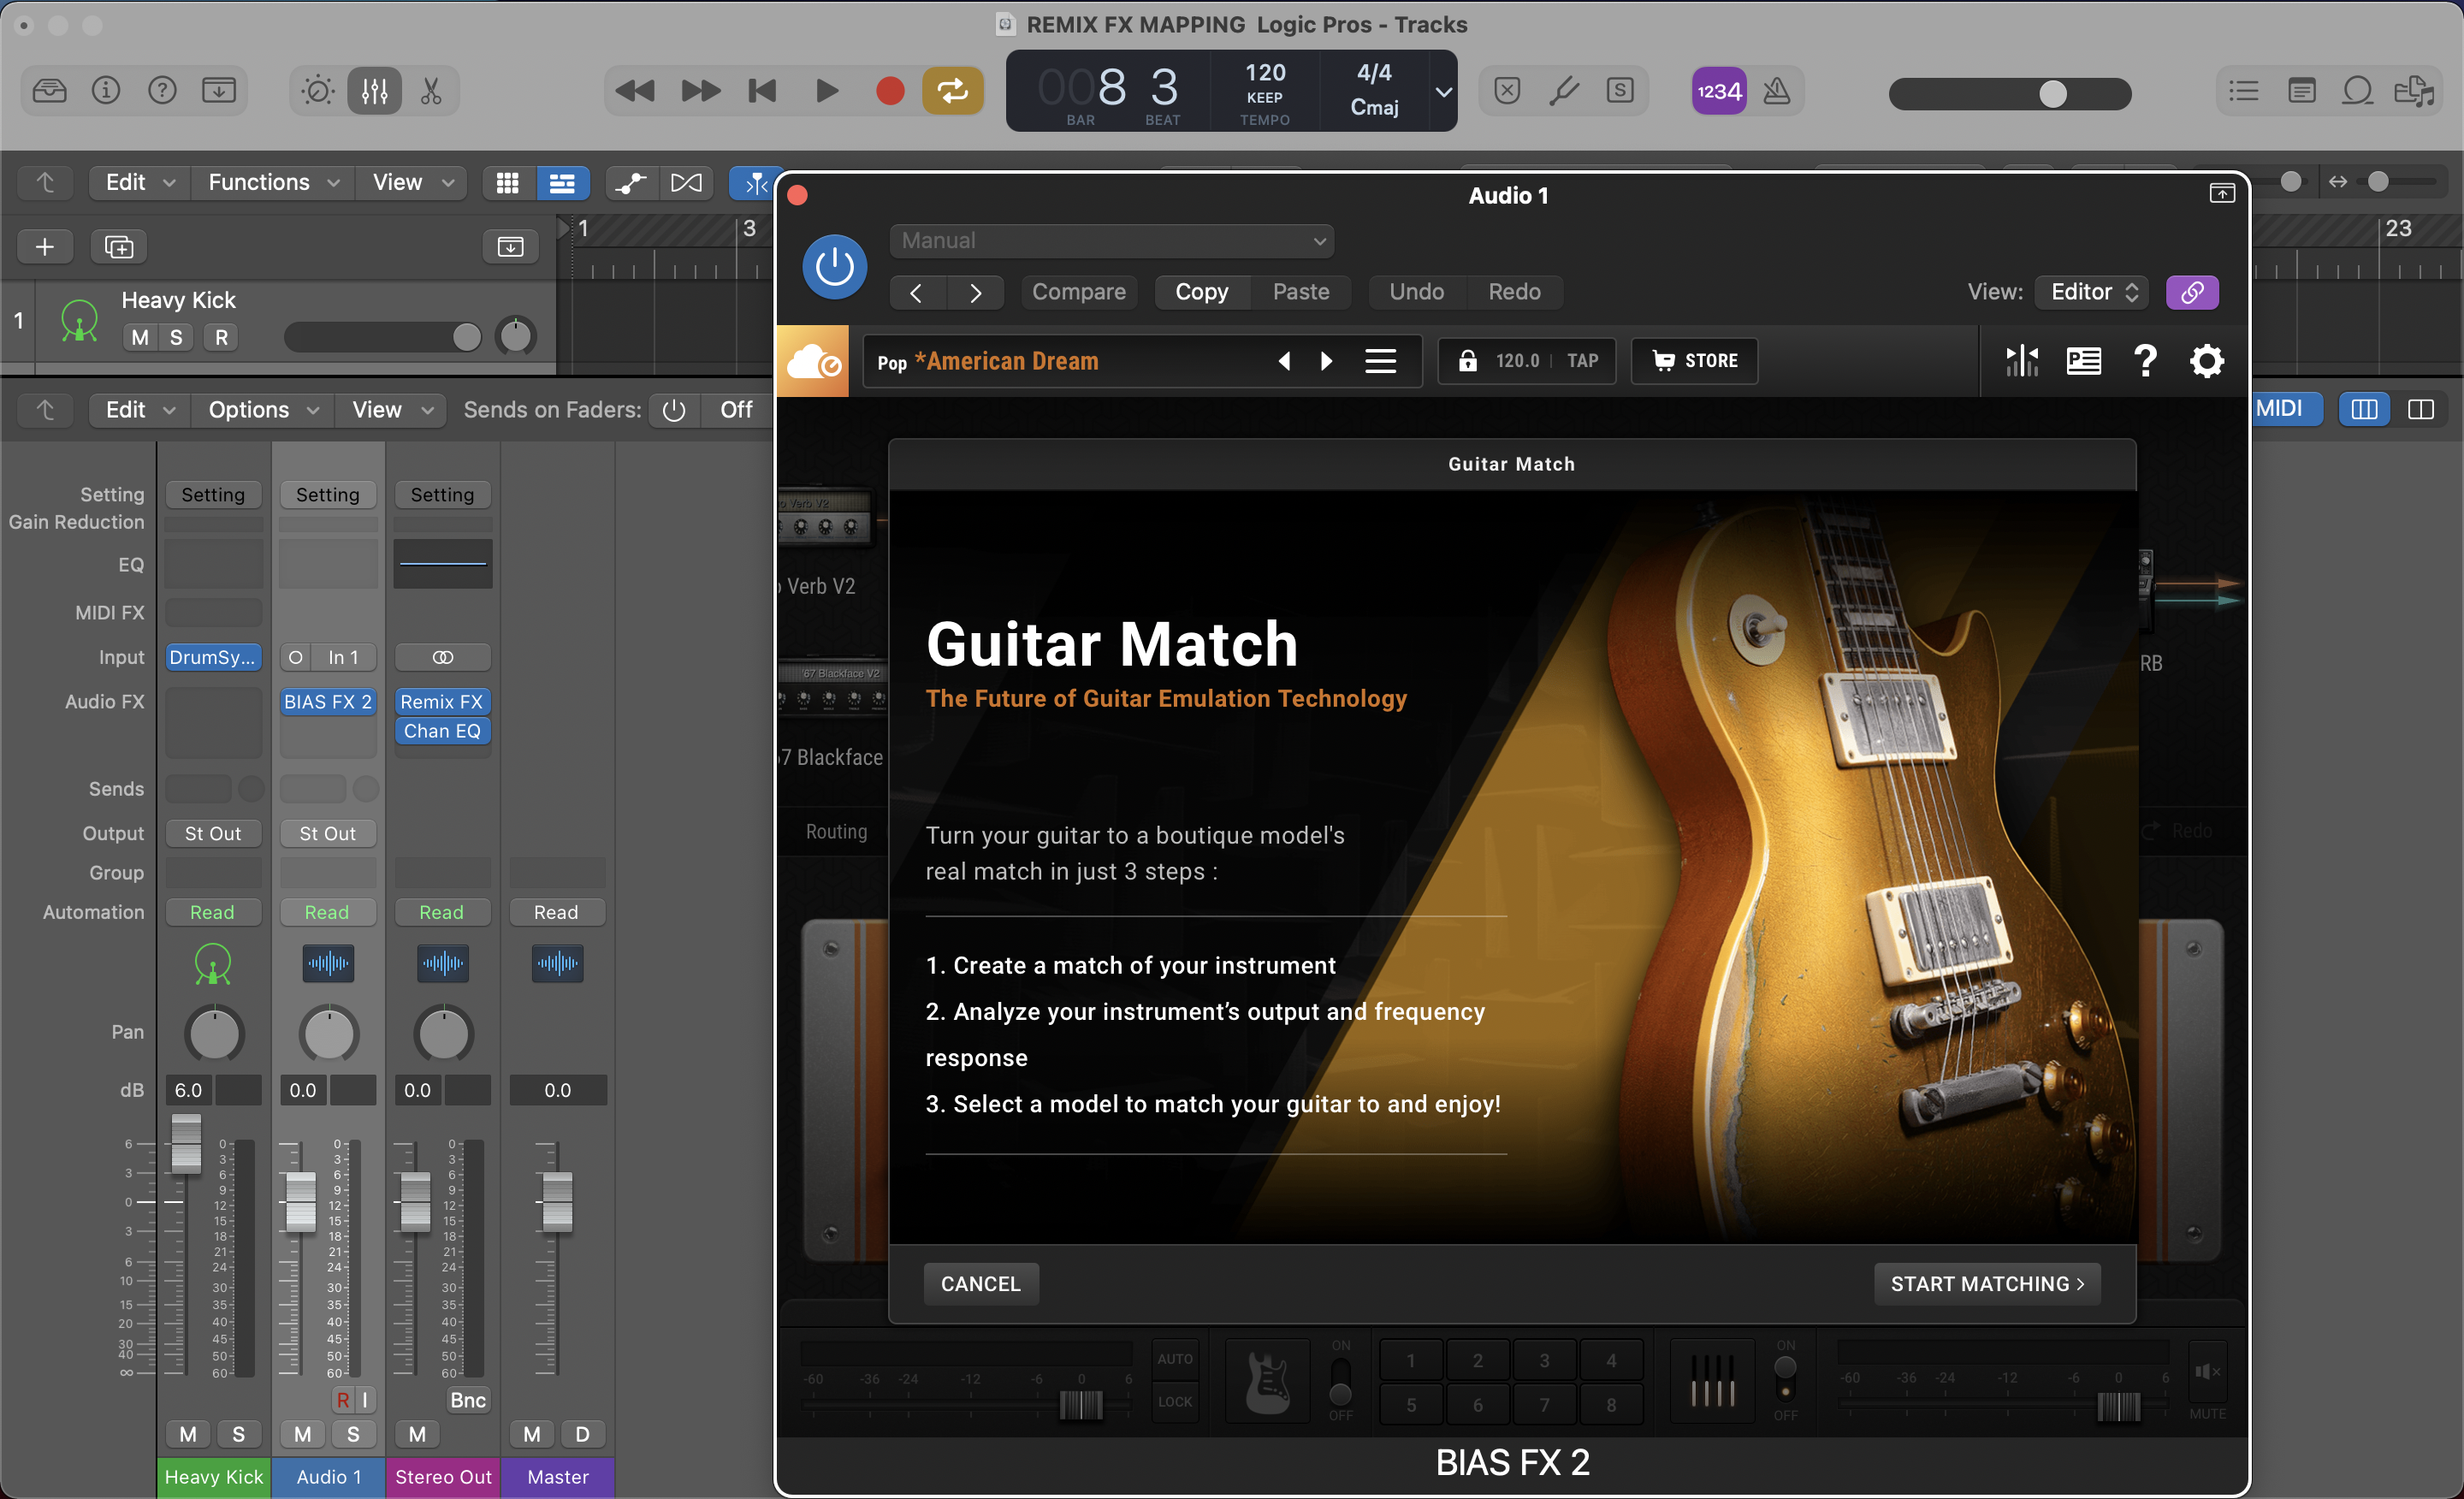Click the CANCEL button
The height and width of the screenshot is (1499, 2464).
(980, 1284)
